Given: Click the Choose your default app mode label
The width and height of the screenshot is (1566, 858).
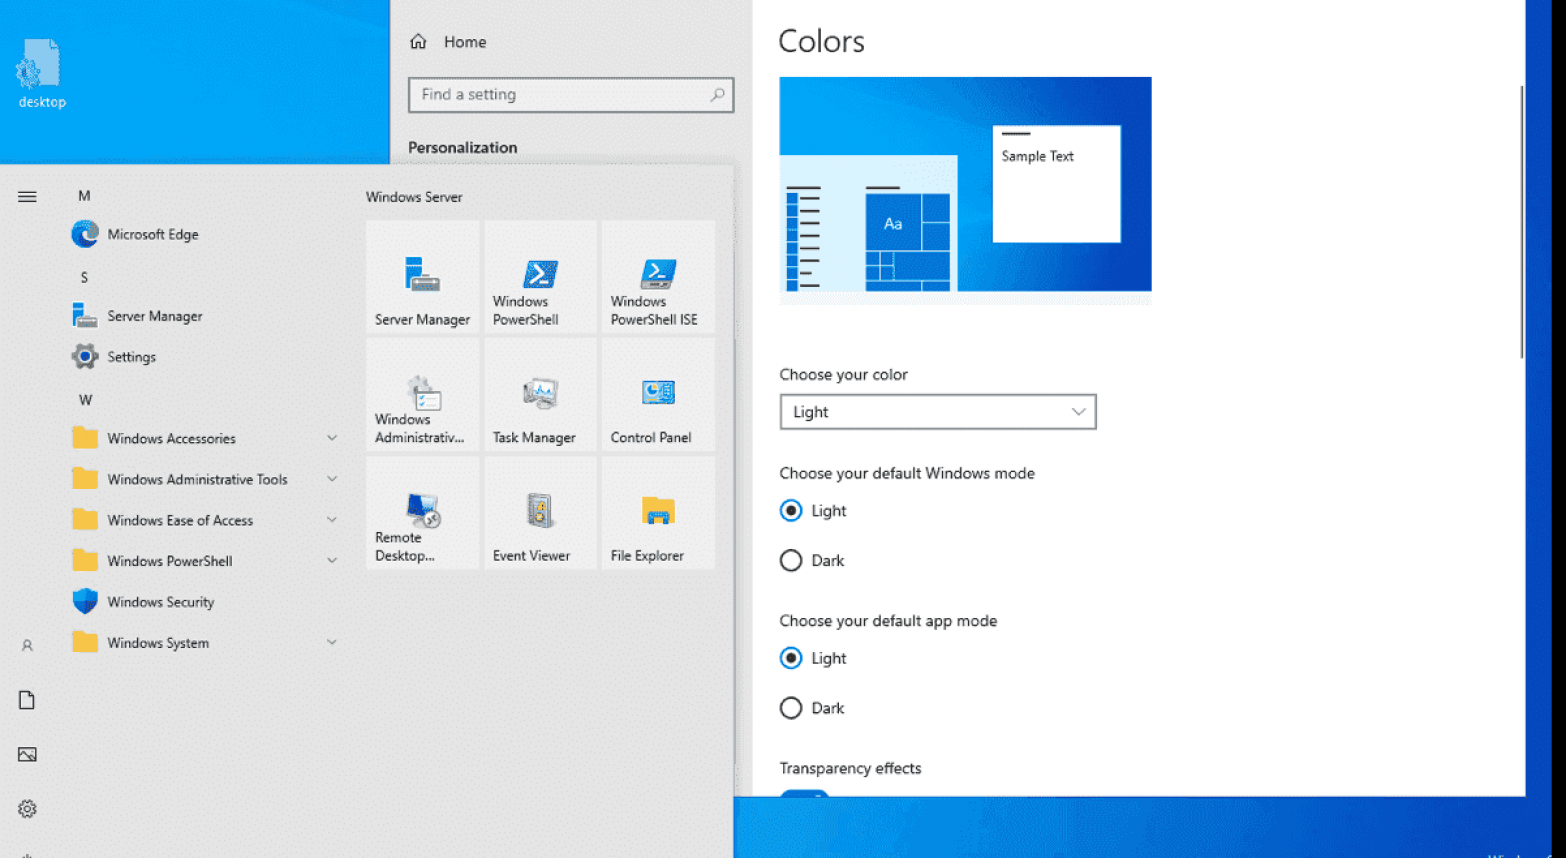Looking at the screenshot, I should (x=888, y=621).
